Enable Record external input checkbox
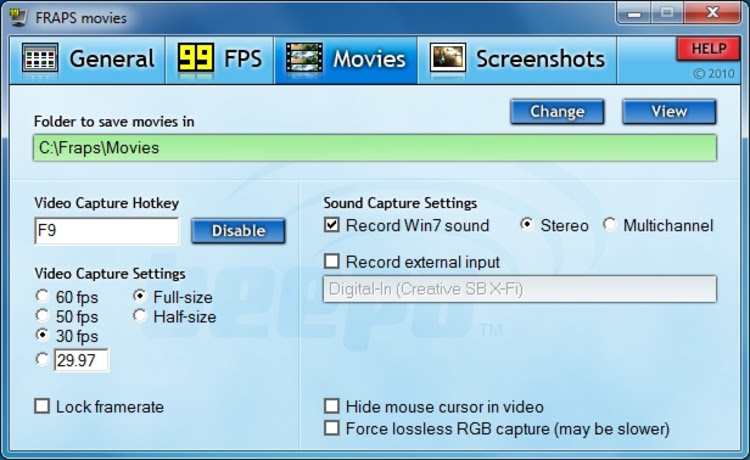The image size is (750, 460). coord(332,262)
